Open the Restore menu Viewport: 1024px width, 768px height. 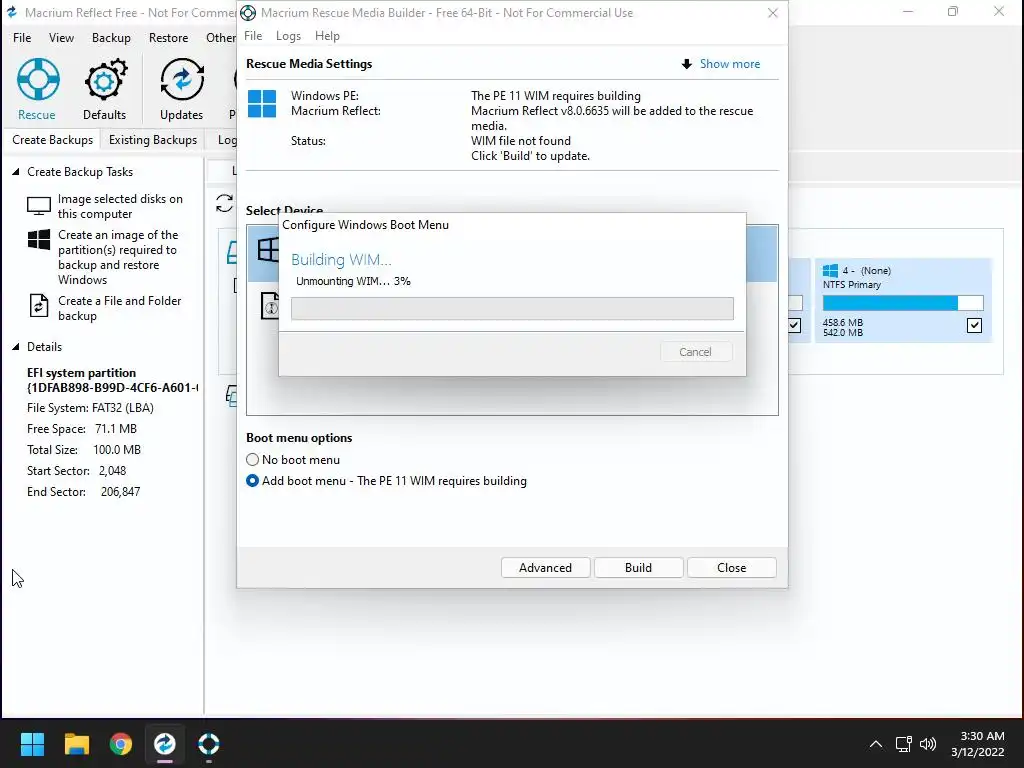click(x=168, y=38)
